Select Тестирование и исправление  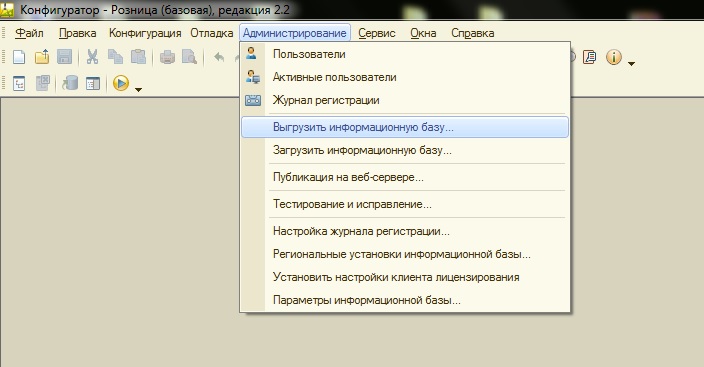(405, 204)
